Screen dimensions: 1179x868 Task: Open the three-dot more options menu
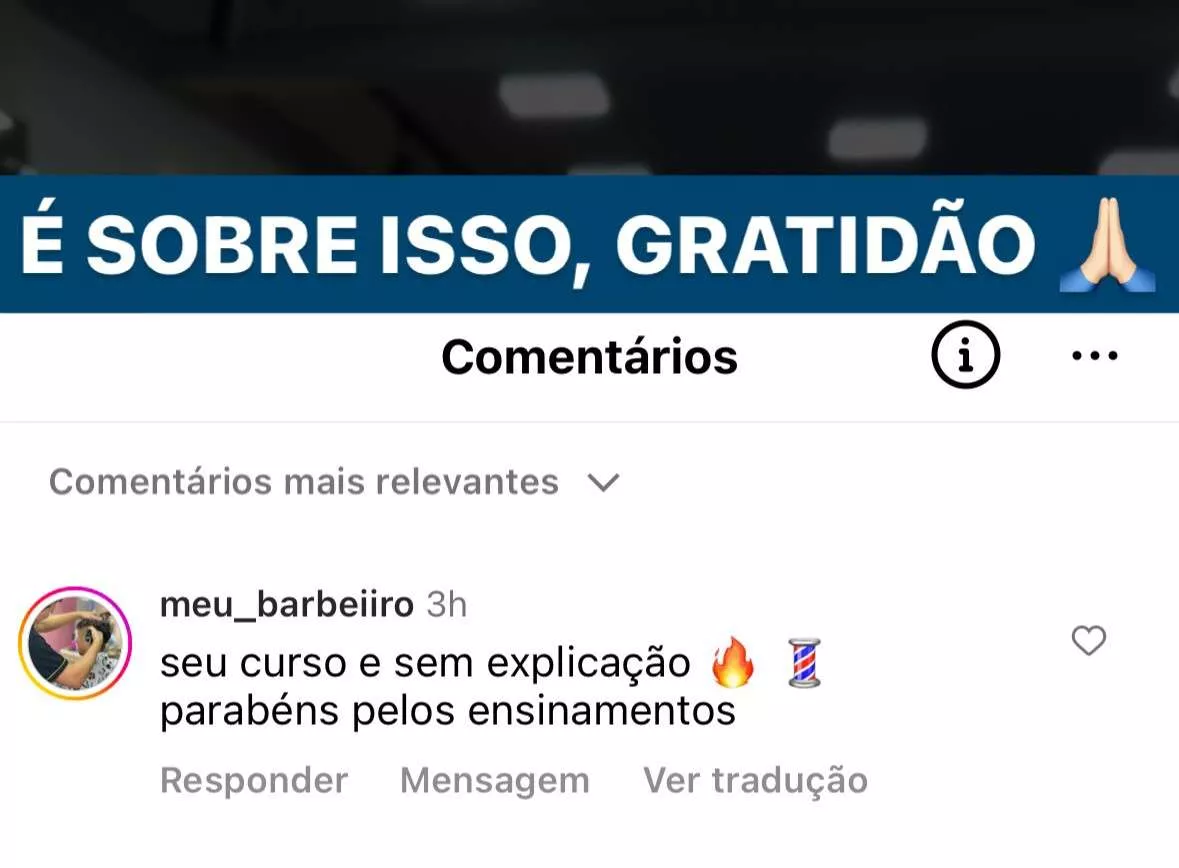1095,355
